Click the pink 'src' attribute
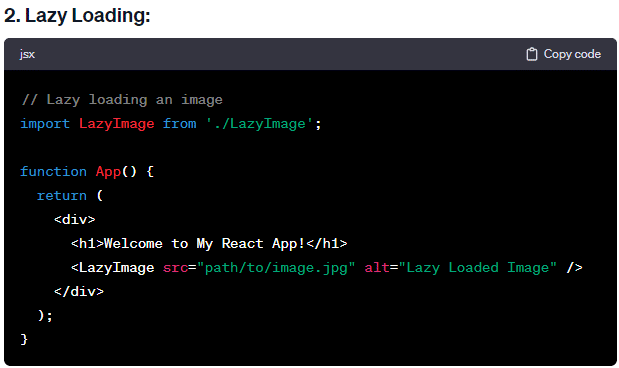This screenshot has height=368, width=619. pyautogui.click(x=175, y=268)
